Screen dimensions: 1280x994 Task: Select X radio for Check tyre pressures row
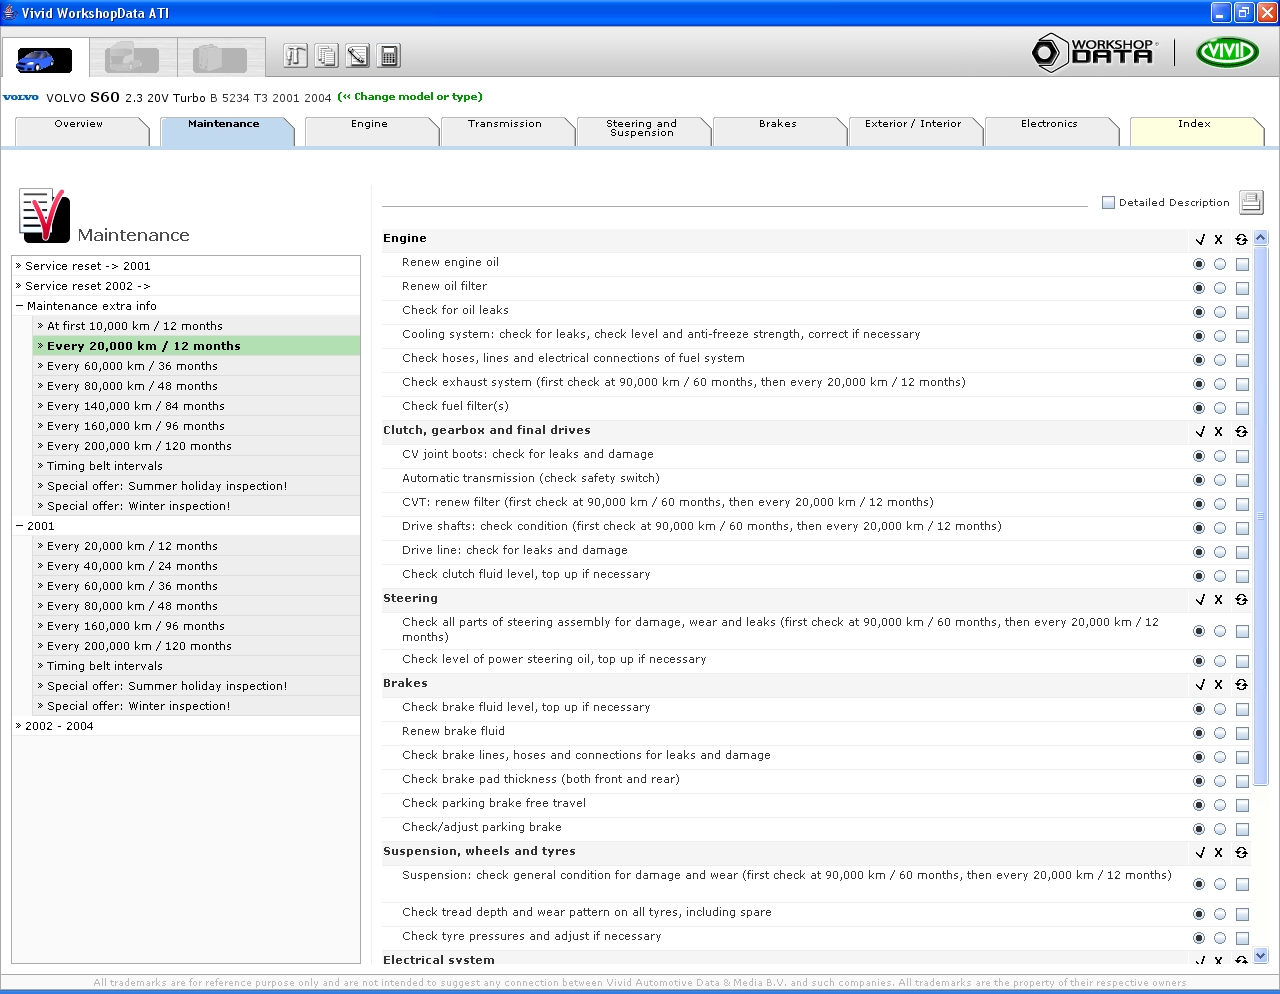[x=1220, y=938]
